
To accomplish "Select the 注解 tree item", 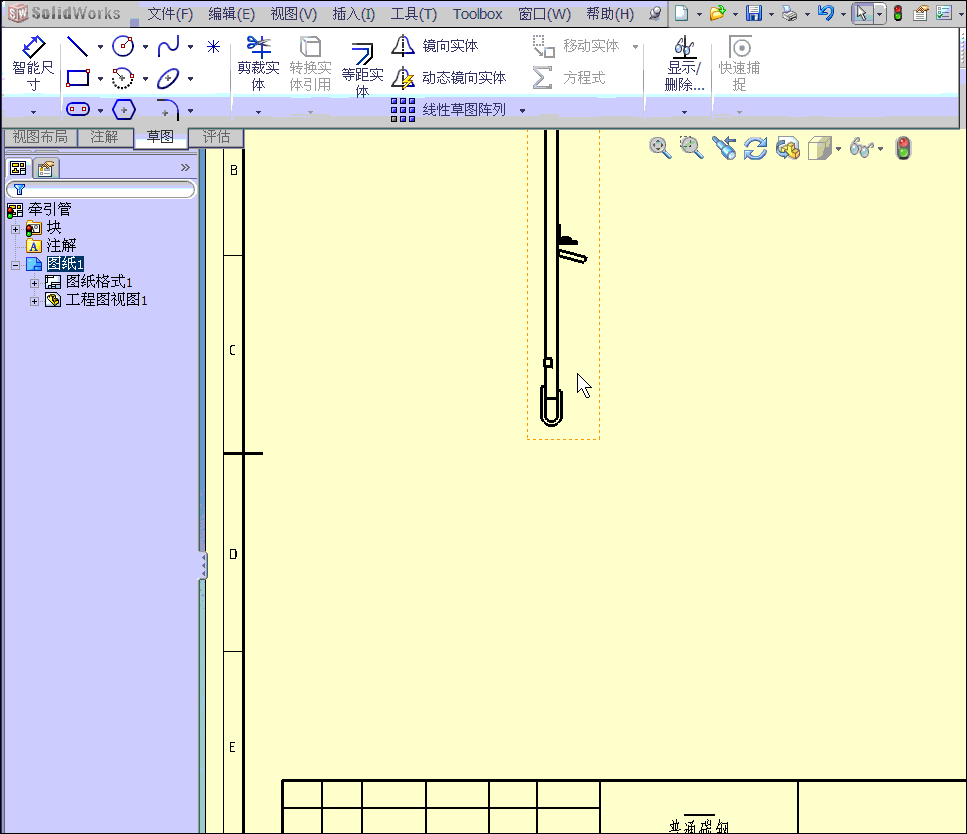I will [61, 246].
